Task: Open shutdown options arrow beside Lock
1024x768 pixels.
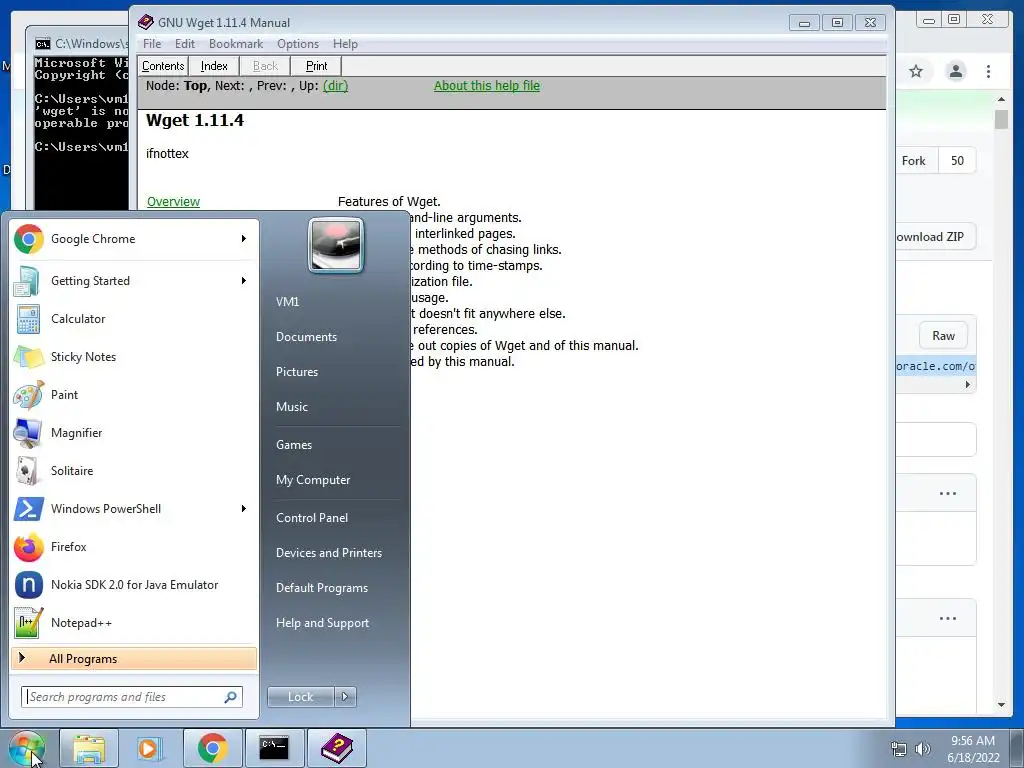Action: tap(345, 697)
